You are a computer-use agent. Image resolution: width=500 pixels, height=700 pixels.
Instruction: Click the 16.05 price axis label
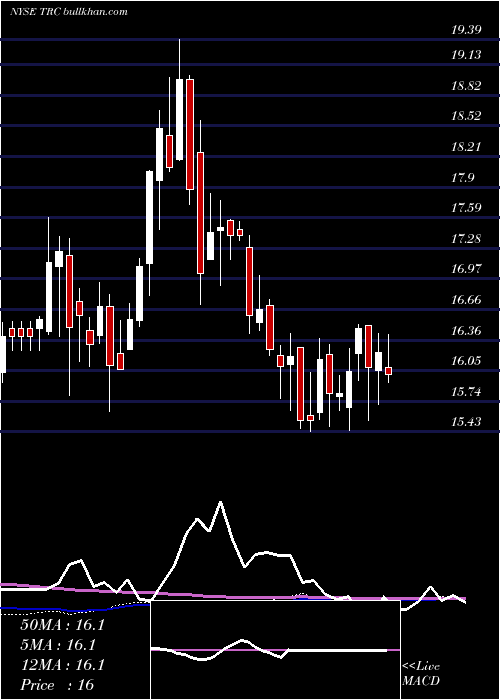coord(466,361)
